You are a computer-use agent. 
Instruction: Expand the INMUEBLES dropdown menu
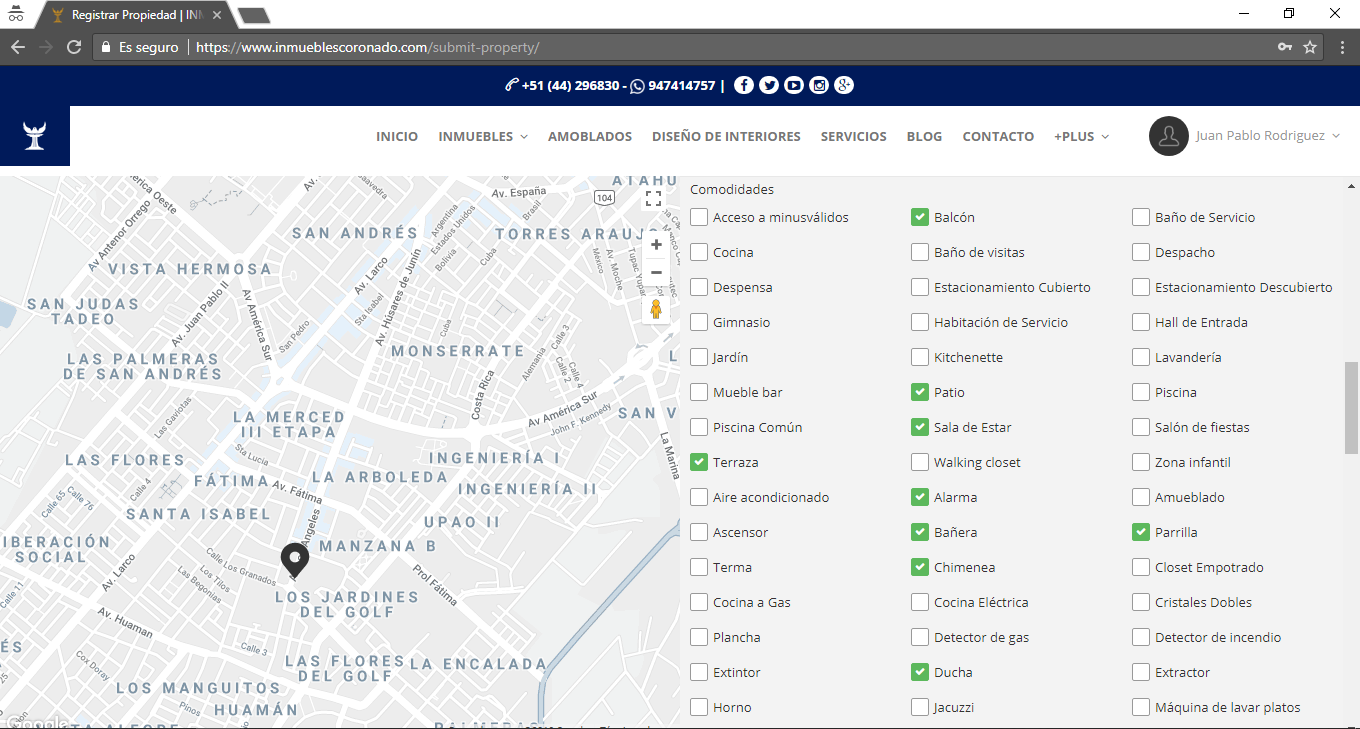point(483,136)
